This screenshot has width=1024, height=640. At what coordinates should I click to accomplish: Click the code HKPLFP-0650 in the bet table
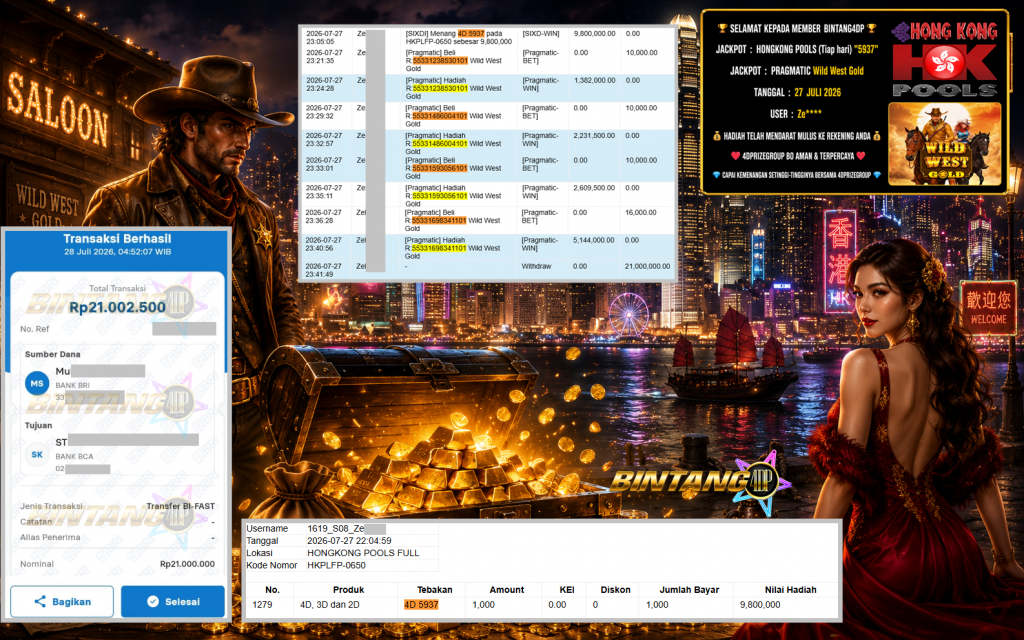[x=336, y=565]
